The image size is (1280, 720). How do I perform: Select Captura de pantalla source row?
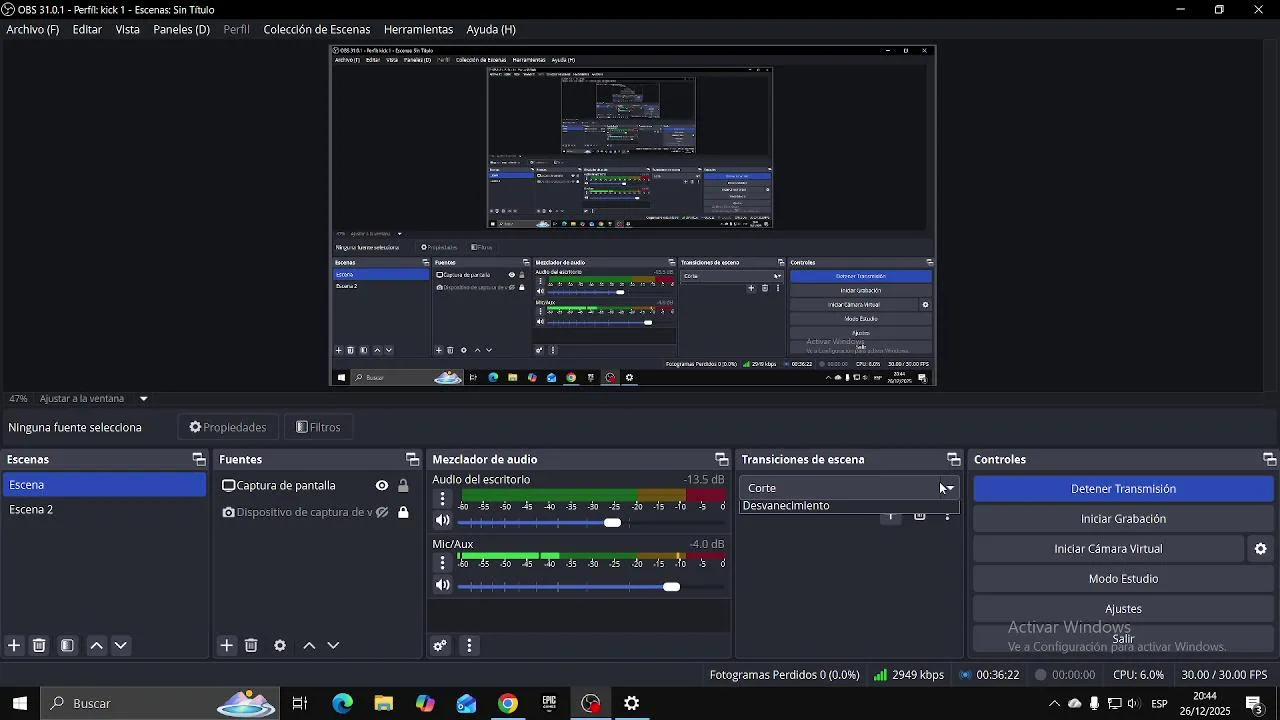click(x=317, y=486)
